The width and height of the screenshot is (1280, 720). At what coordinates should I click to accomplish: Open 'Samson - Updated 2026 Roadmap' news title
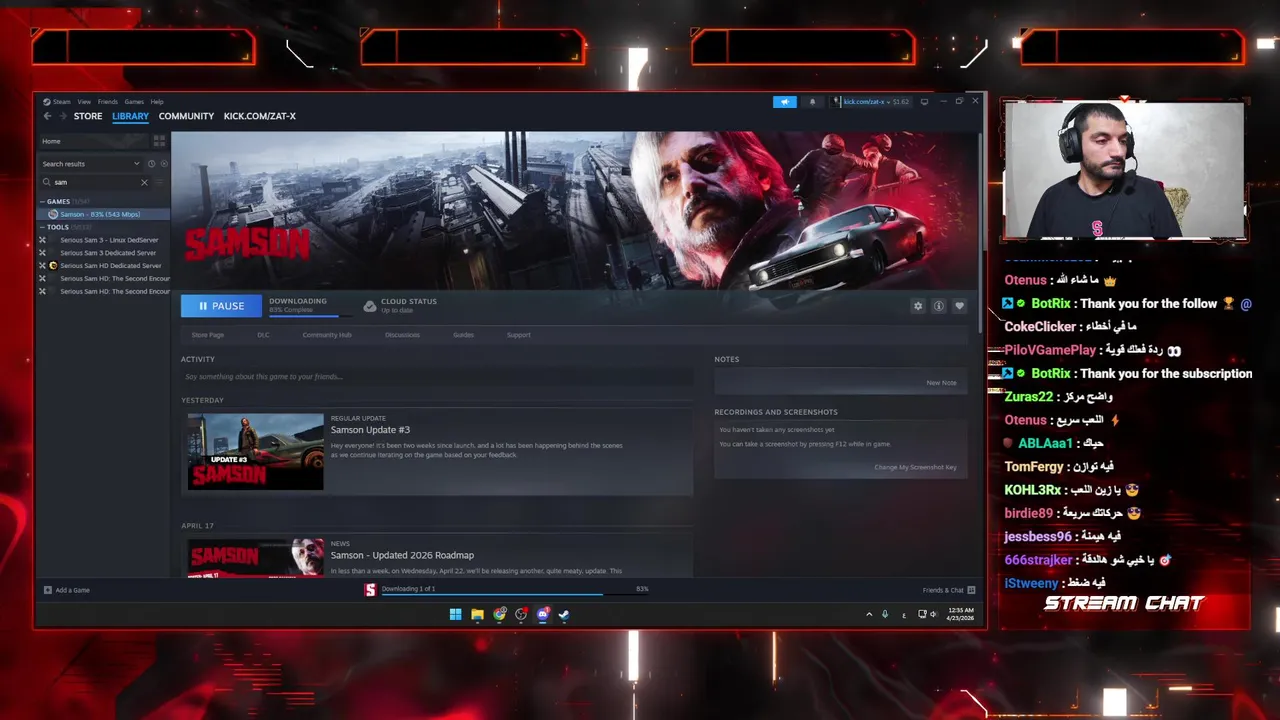[402, 555]
